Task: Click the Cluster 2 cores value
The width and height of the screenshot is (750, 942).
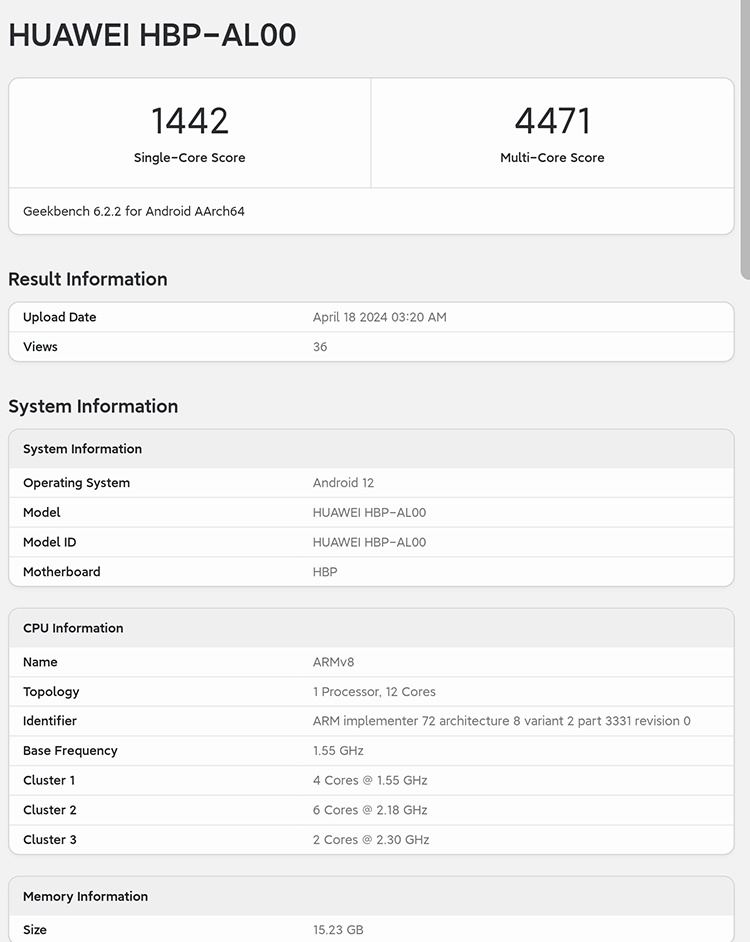Action: coord(370,810)
